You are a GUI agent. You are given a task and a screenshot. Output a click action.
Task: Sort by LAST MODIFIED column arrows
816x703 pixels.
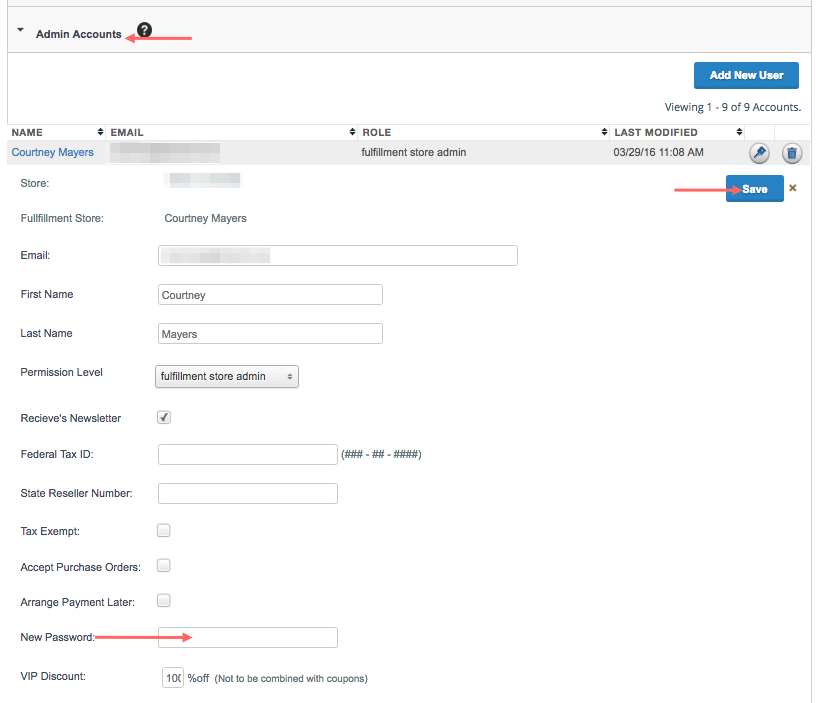click(738, 132)
